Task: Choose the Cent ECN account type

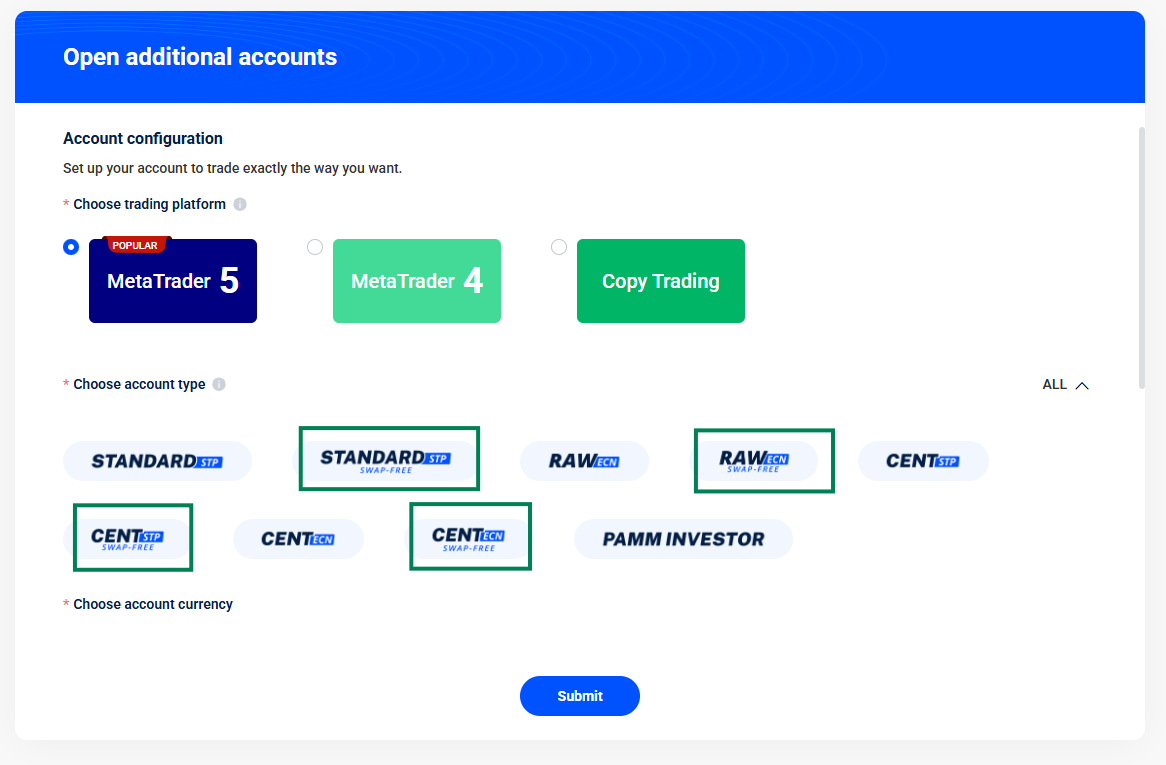Action: (x=298, y=539)
